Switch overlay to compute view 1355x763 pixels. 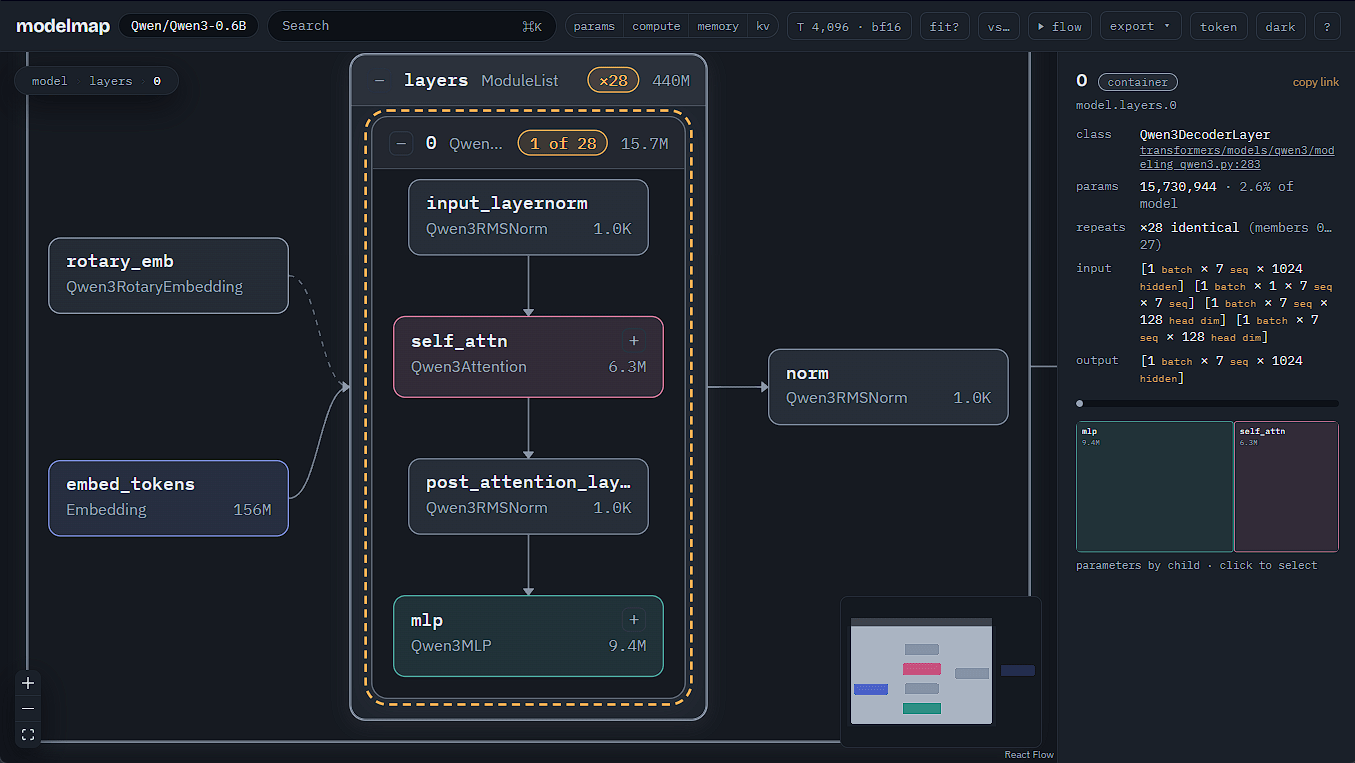656,27
